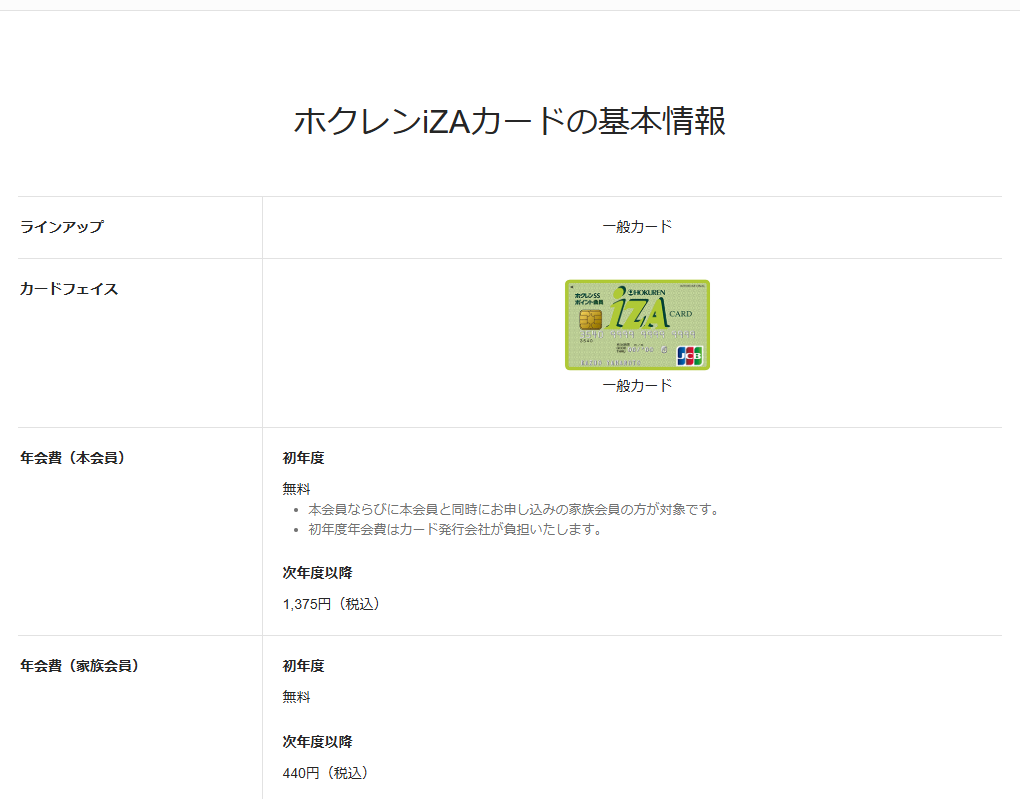Select the heading ホクレンiZAカードの基本情報
Viewport: 1020px width, 799px height.
[509, 122]
